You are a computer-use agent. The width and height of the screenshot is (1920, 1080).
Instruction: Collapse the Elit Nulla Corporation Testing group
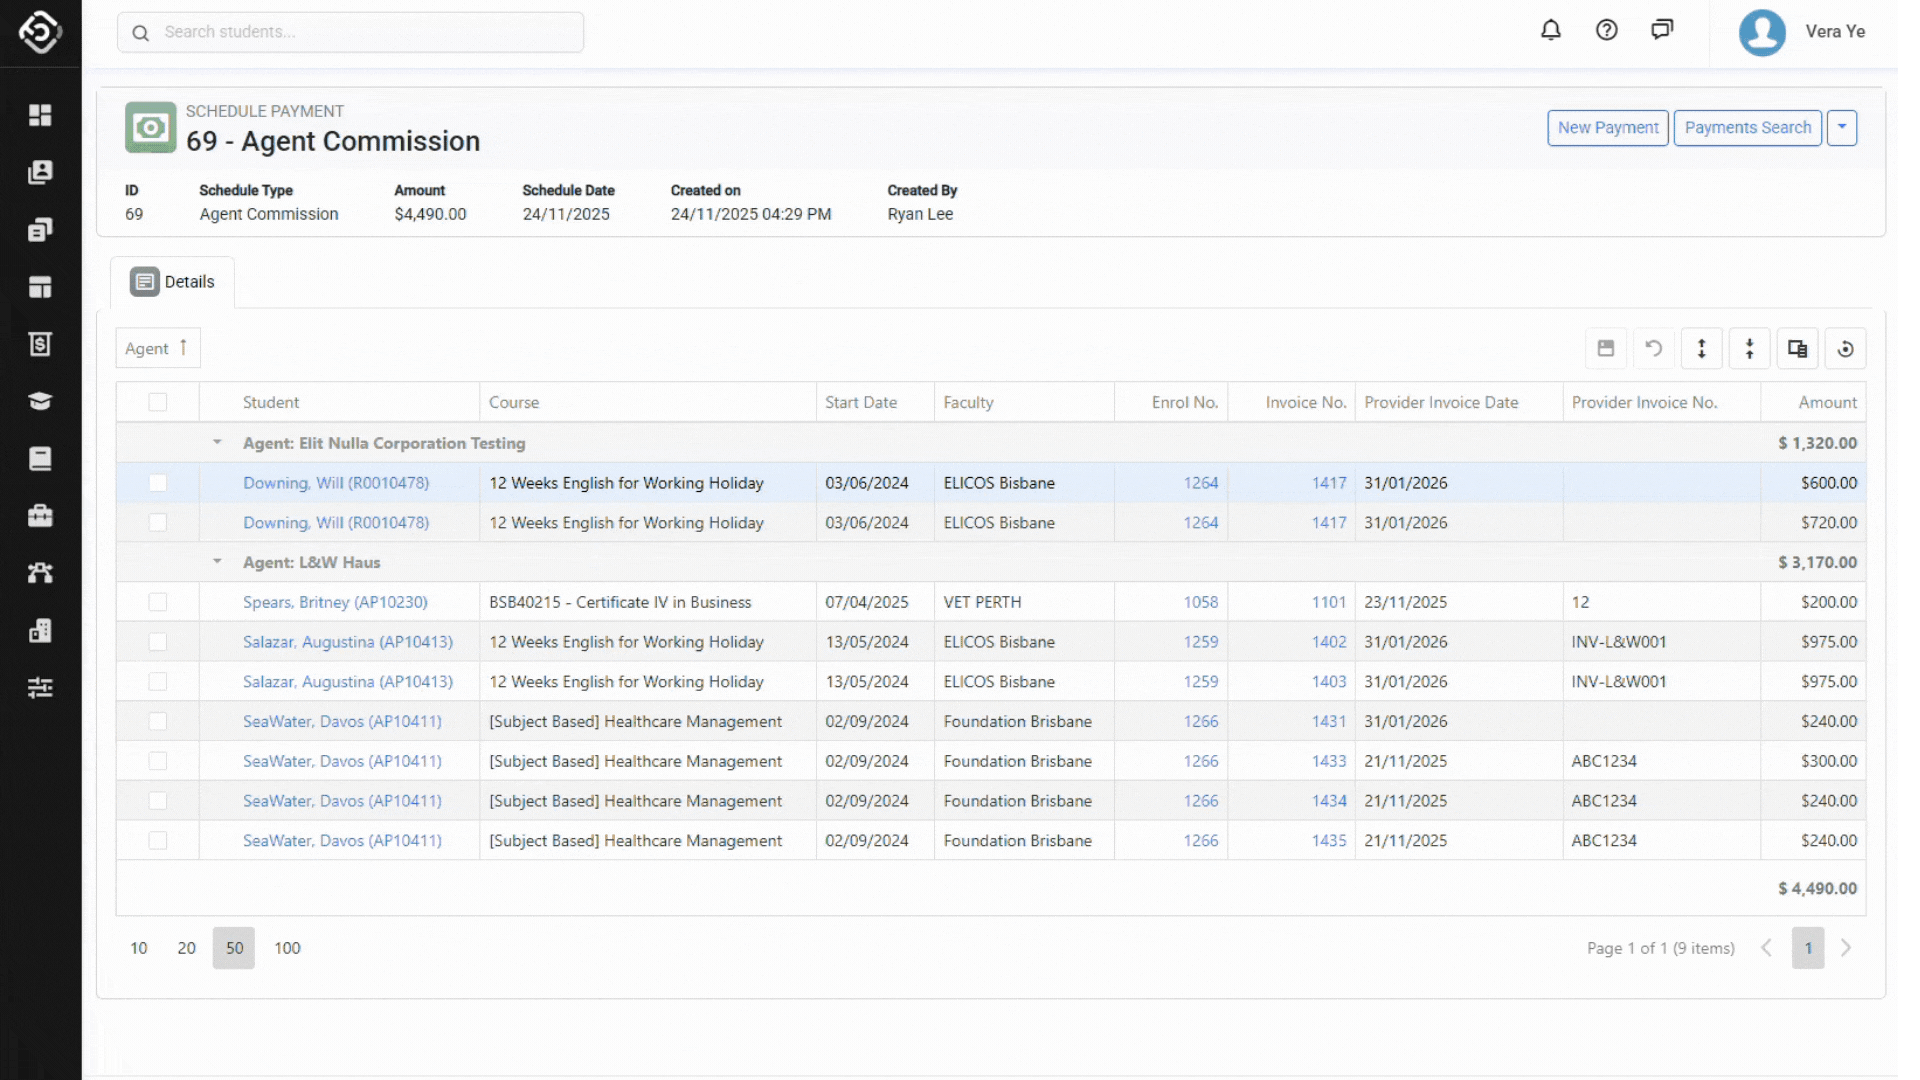click(x=217, y=443)
